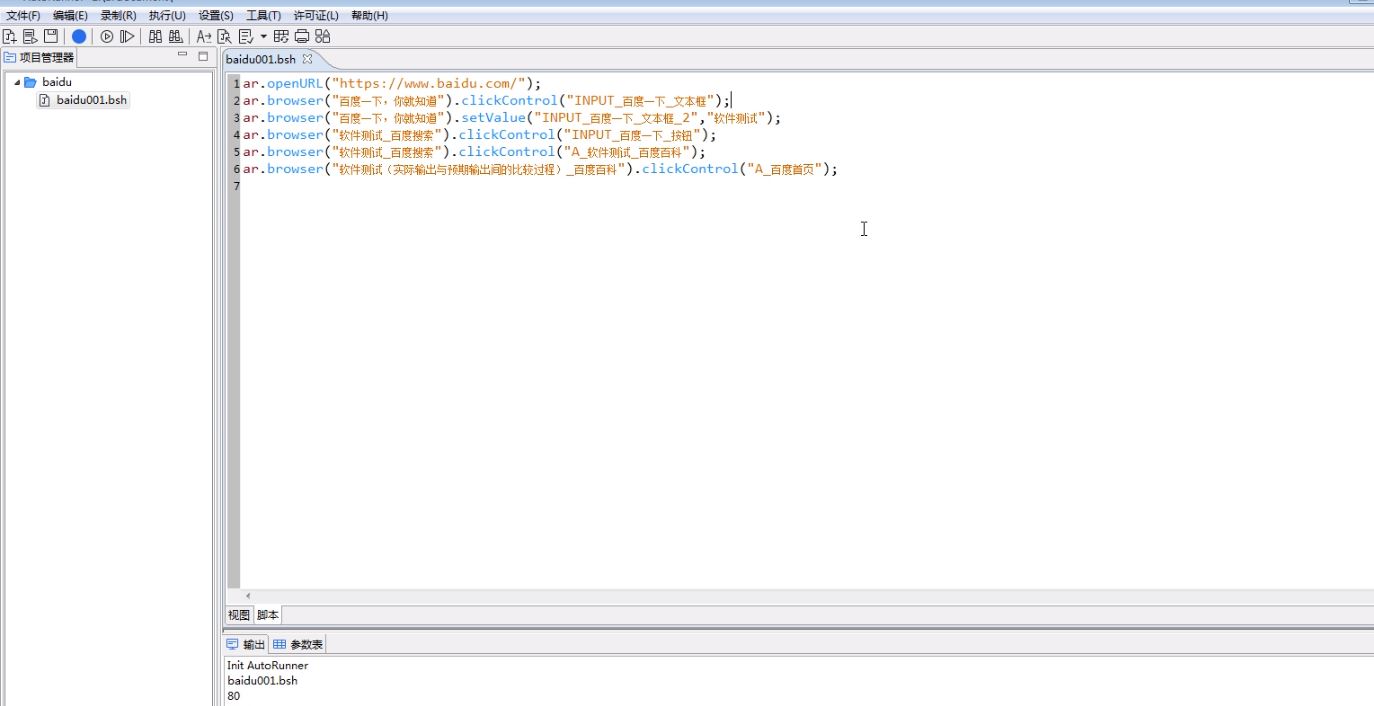1374x706 pixels.
Task: Click the new script file icon
Action: [x=10, y=36]
